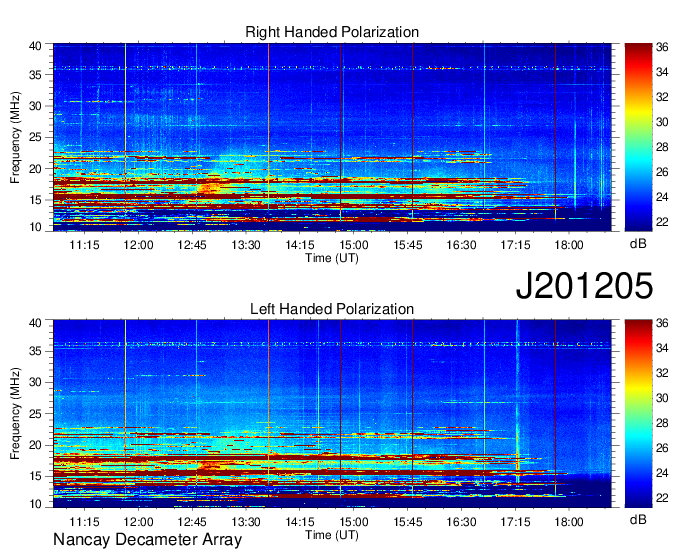The width and height of the screenshot is (680, 552).
Task: Click "20" frequency tick on Left Handed plot
Action: click(35, 445)
